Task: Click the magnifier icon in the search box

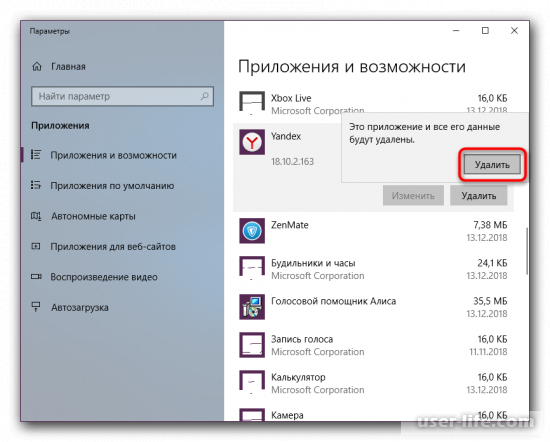Action: coord(204,96)
